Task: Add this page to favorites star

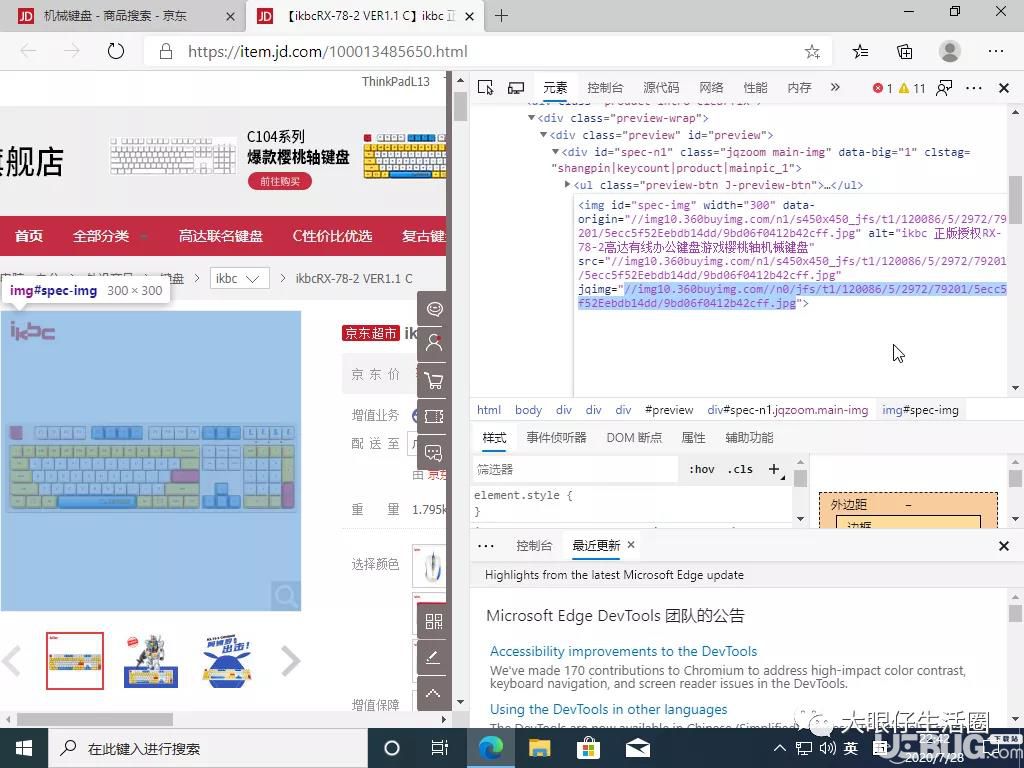Action: [x=812, y=52]
